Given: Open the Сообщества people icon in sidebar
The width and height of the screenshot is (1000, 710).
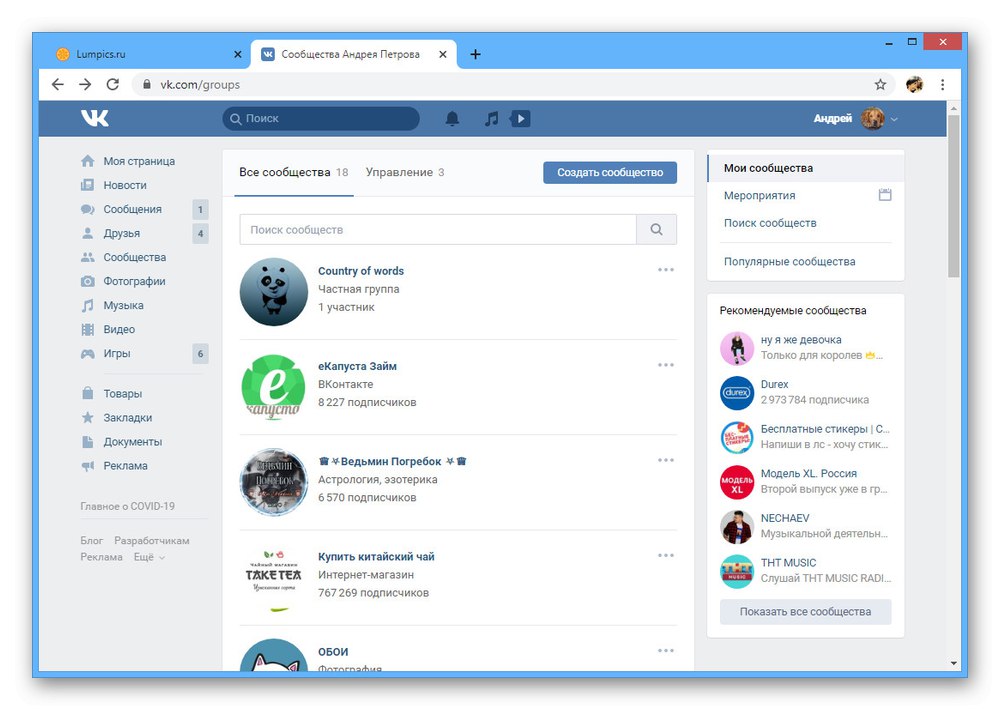Looking at the screenshot, I should coord(87,257).
